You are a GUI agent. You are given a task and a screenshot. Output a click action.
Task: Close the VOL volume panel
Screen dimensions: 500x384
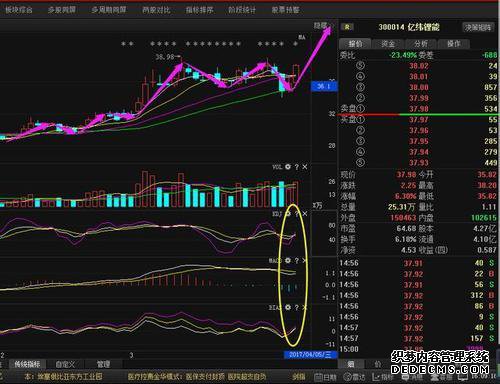[x=305, y=167]
